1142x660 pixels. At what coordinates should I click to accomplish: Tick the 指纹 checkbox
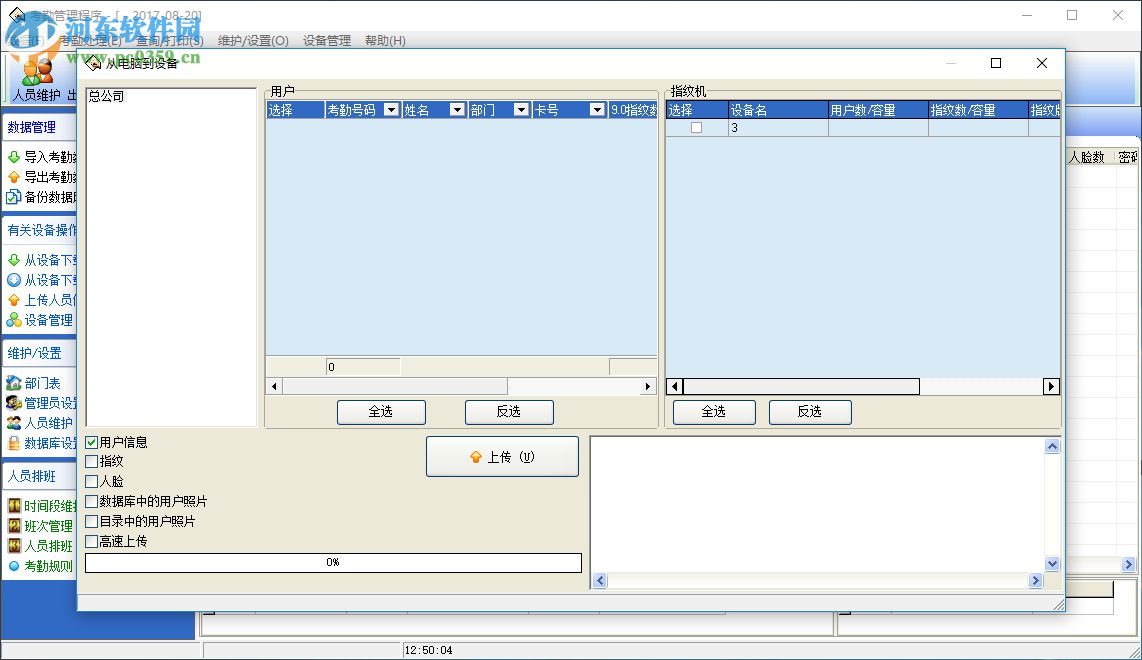tap(92, 461)
